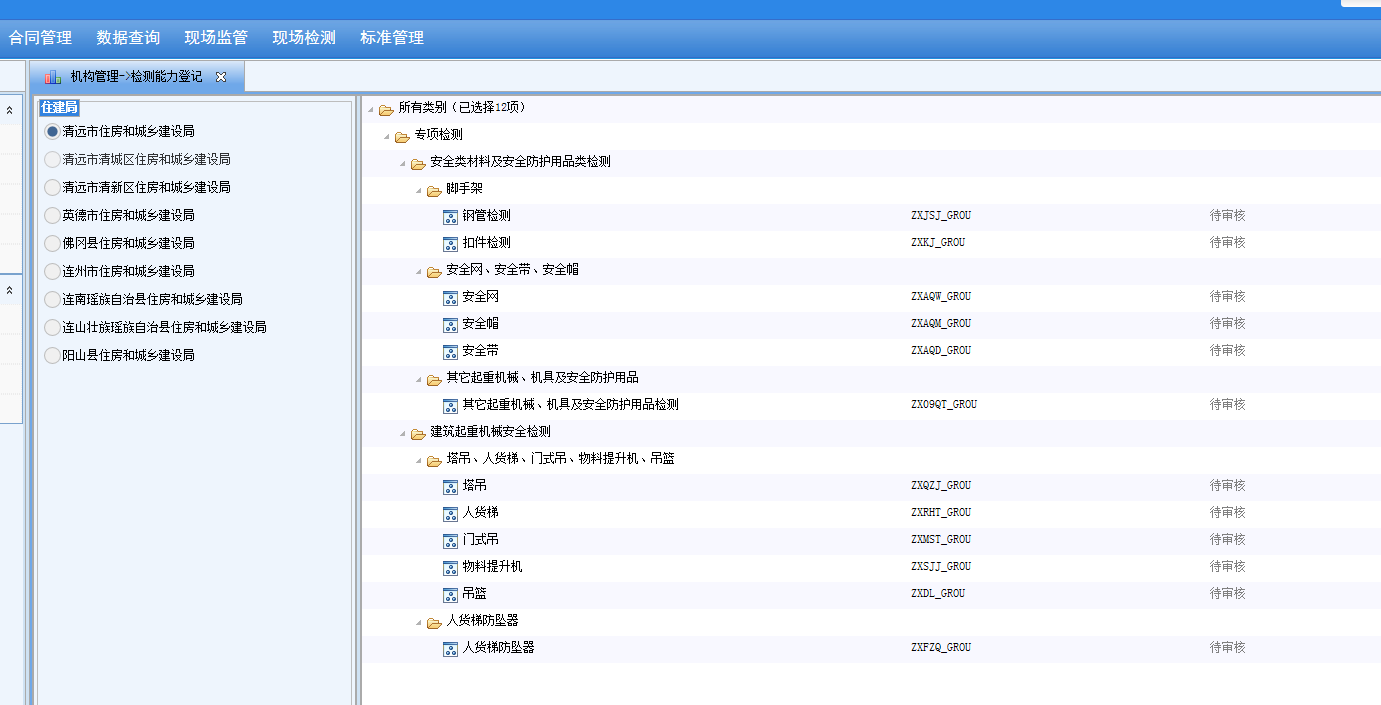
Task: Open the 标准管理 menu
Action: click(392, 38)
